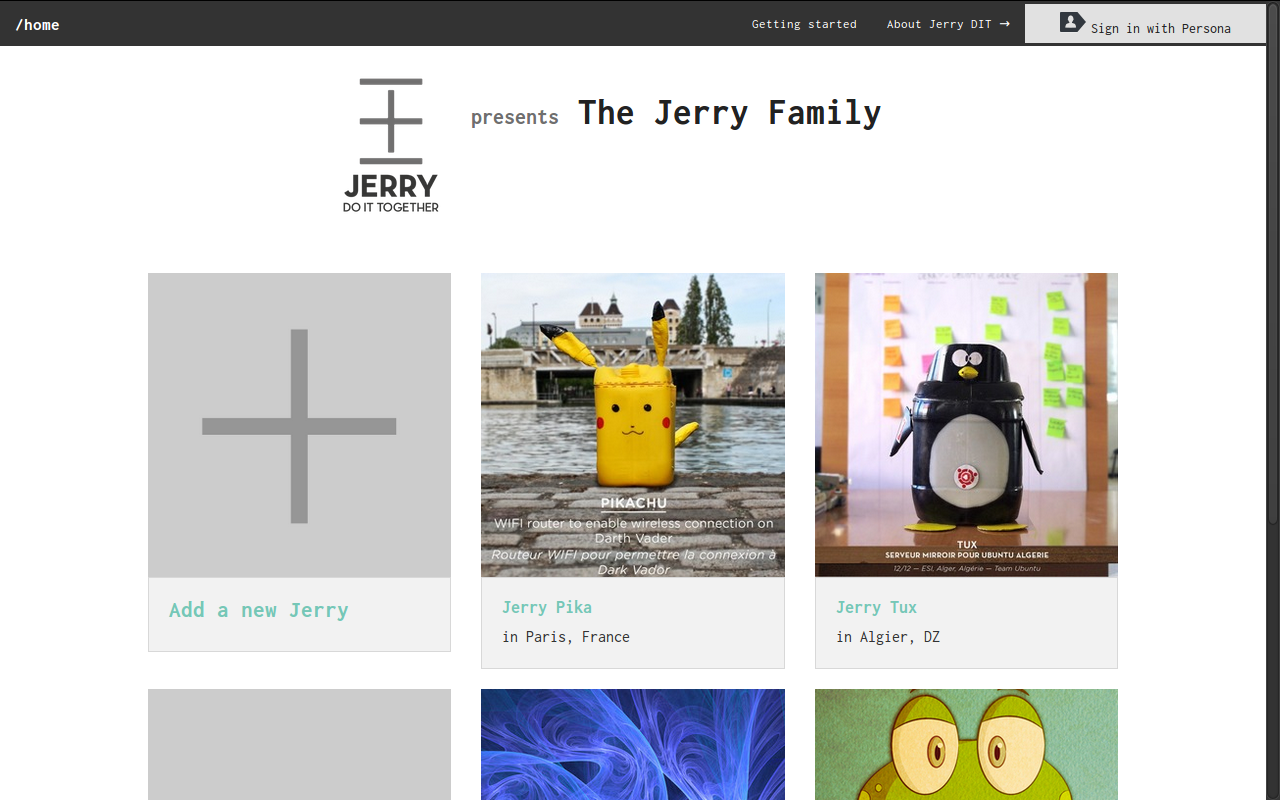
Task: Click the Add a new Jerry link
Action: pos(259,610)
